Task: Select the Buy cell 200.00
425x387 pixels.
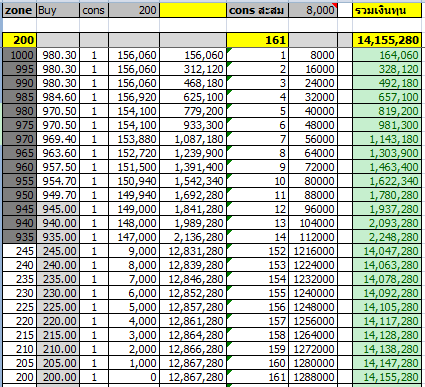Action: (58, 377)
